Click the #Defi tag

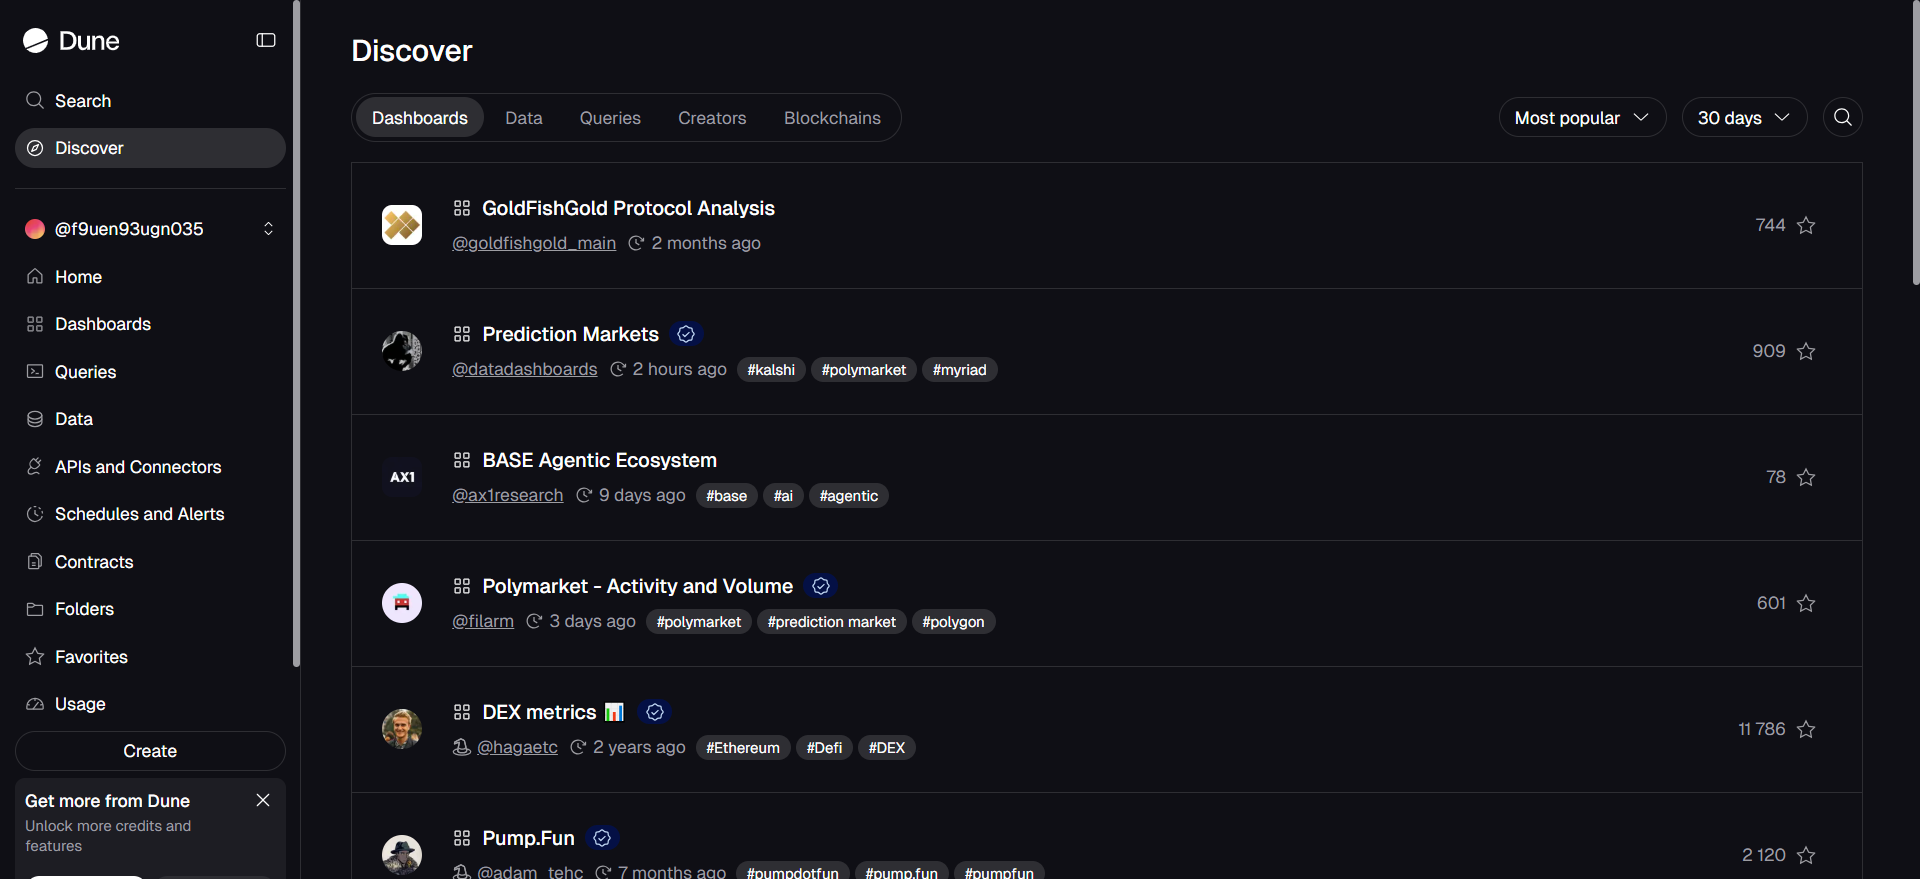(824, 748)
